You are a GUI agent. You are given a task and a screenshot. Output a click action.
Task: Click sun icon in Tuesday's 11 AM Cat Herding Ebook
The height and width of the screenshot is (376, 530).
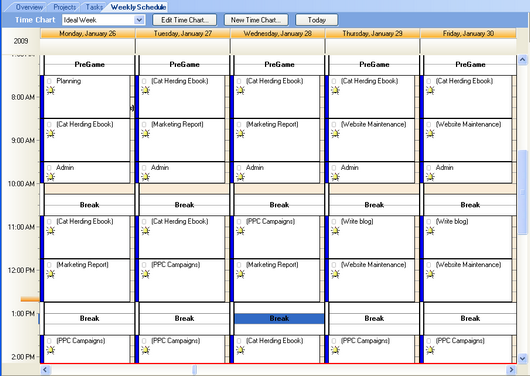(146, 231)
